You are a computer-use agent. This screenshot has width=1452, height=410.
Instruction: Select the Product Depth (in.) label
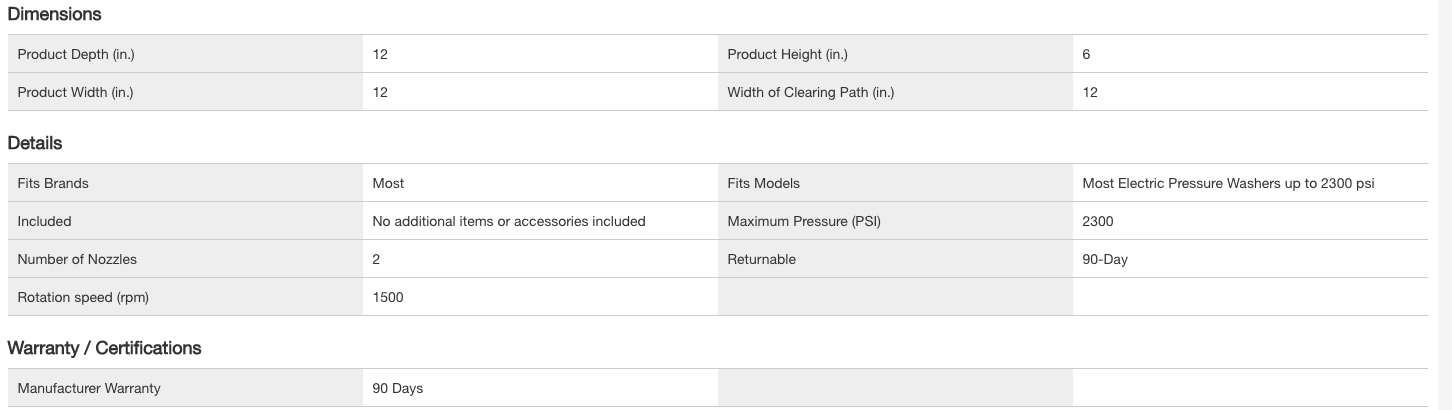click(76, 55)
